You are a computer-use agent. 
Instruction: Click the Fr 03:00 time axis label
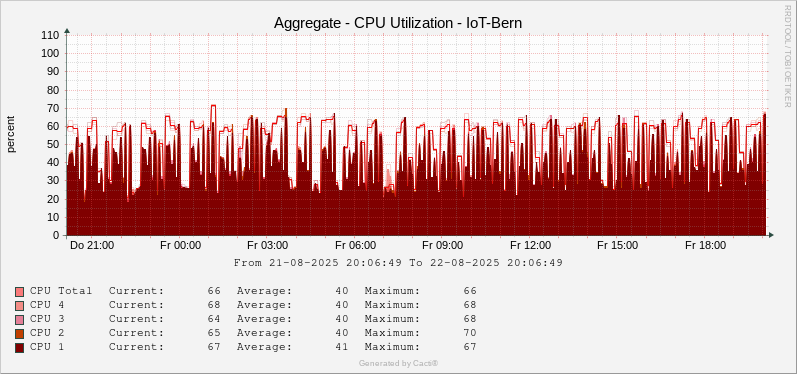[268, 245]
